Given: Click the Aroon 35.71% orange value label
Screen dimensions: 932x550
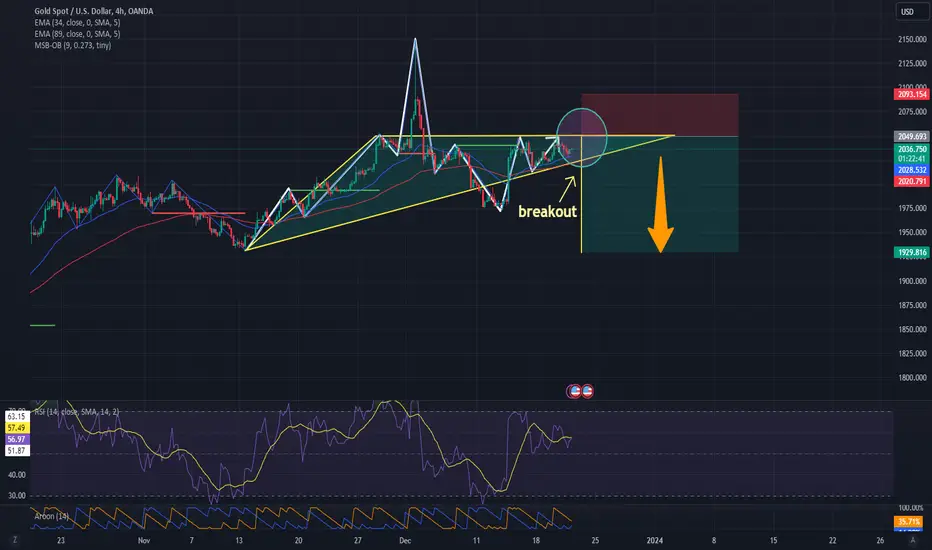Looking at the screenshot, I should point(909,522).
